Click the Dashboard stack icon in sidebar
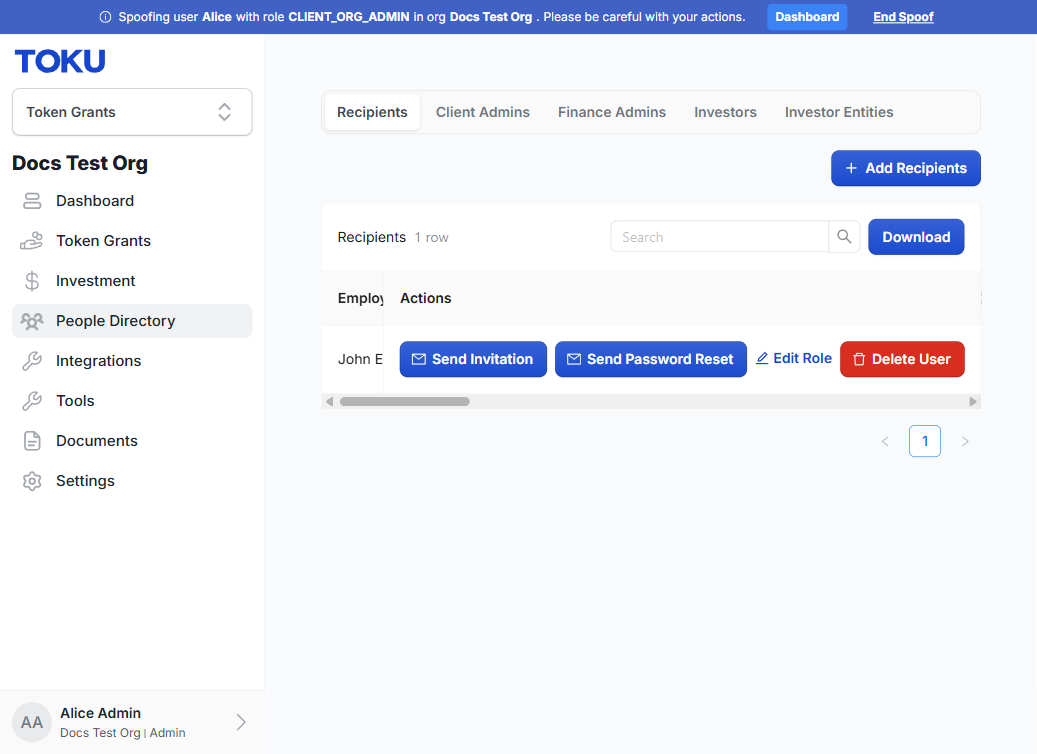Screen dimensions: 1037x754 tap(32, 201)
